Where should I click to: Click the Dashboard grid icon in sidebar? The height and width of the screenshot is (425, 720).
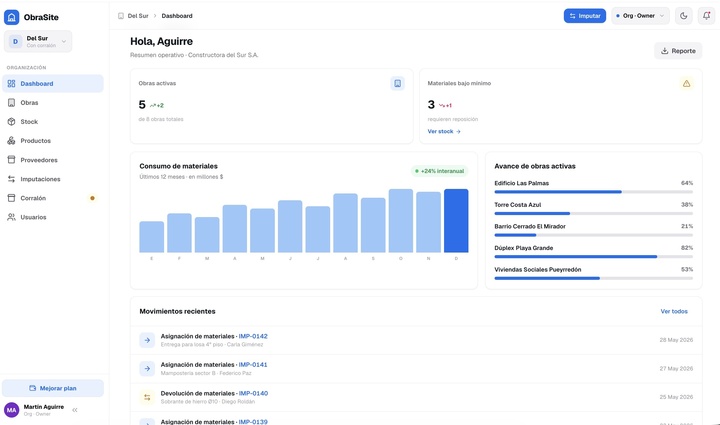tap(11, 84)
